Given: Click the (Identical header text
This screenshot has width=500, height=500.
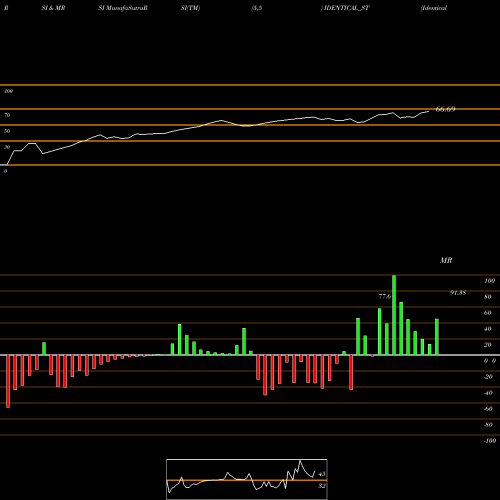Looking at the screenshot, I should click(x=434, y=8).
